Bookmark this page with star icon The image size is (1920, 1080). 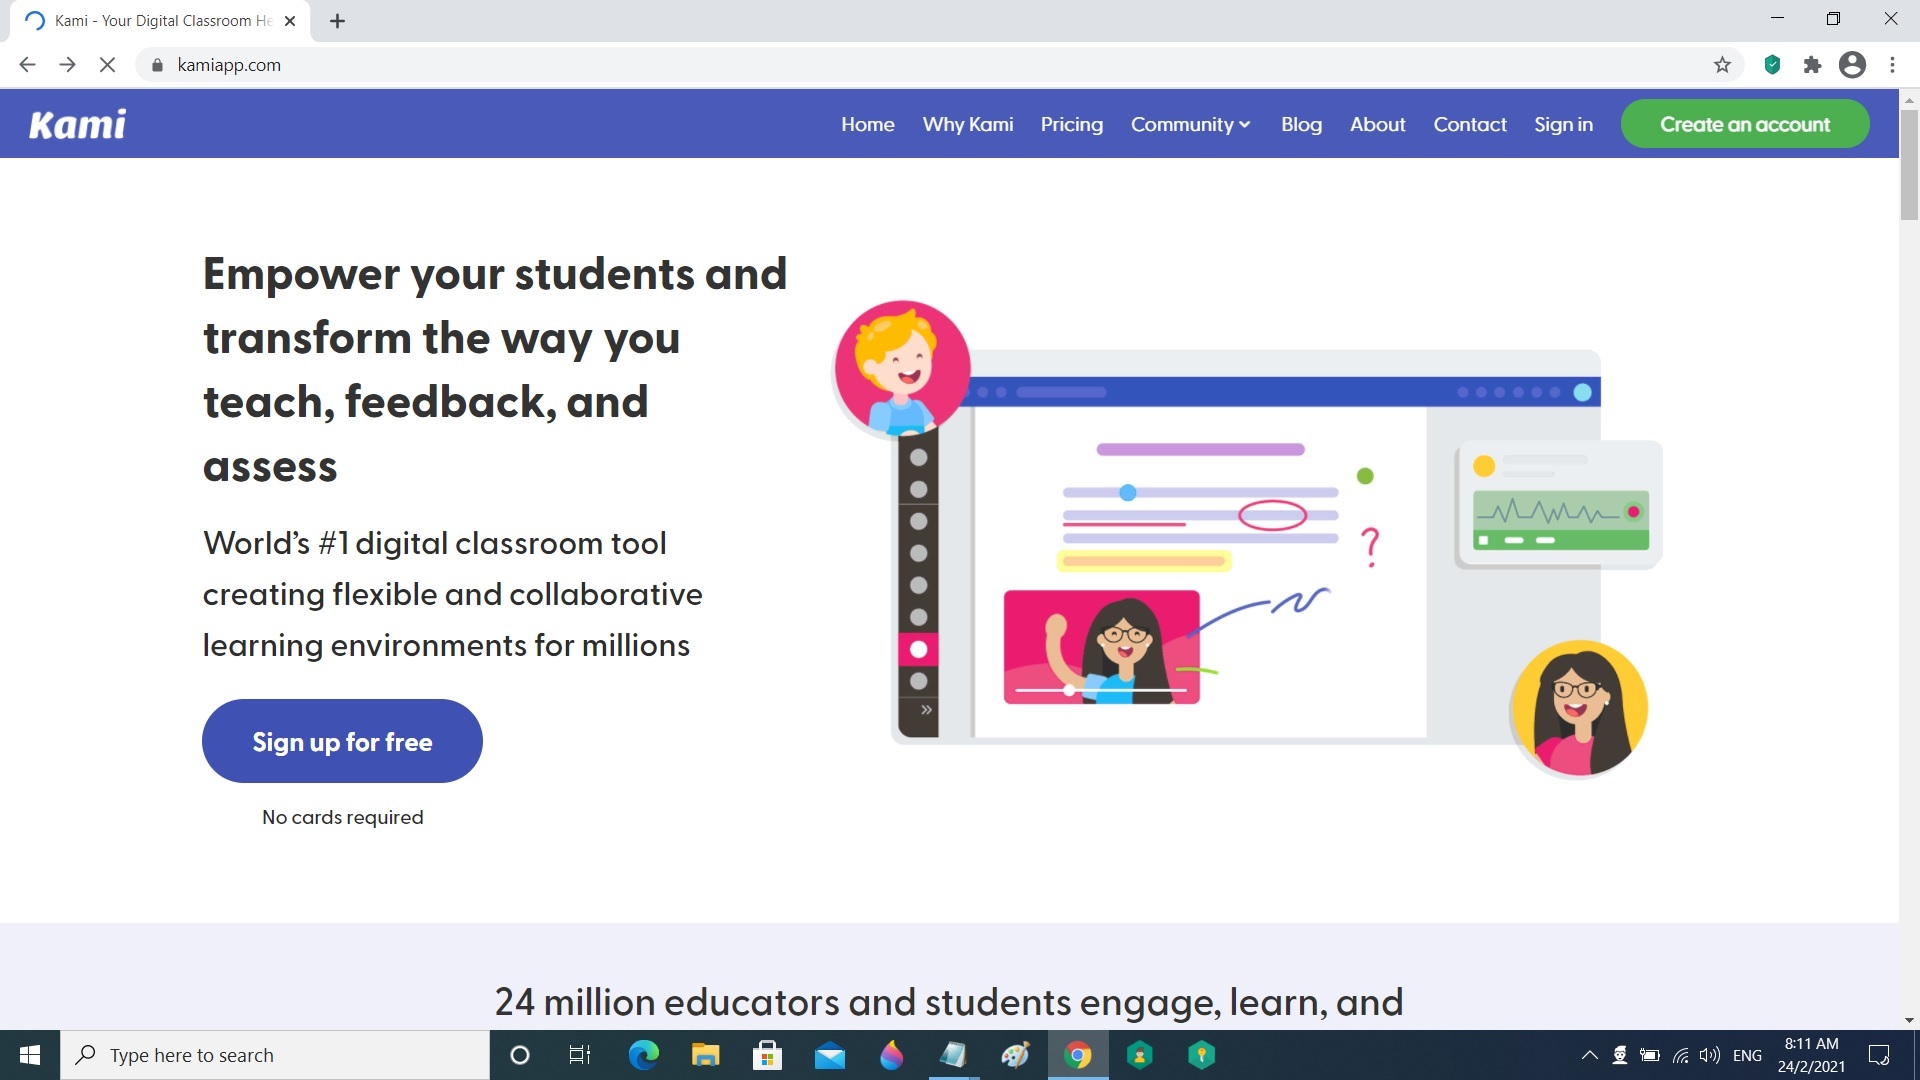click(1722, 65)
